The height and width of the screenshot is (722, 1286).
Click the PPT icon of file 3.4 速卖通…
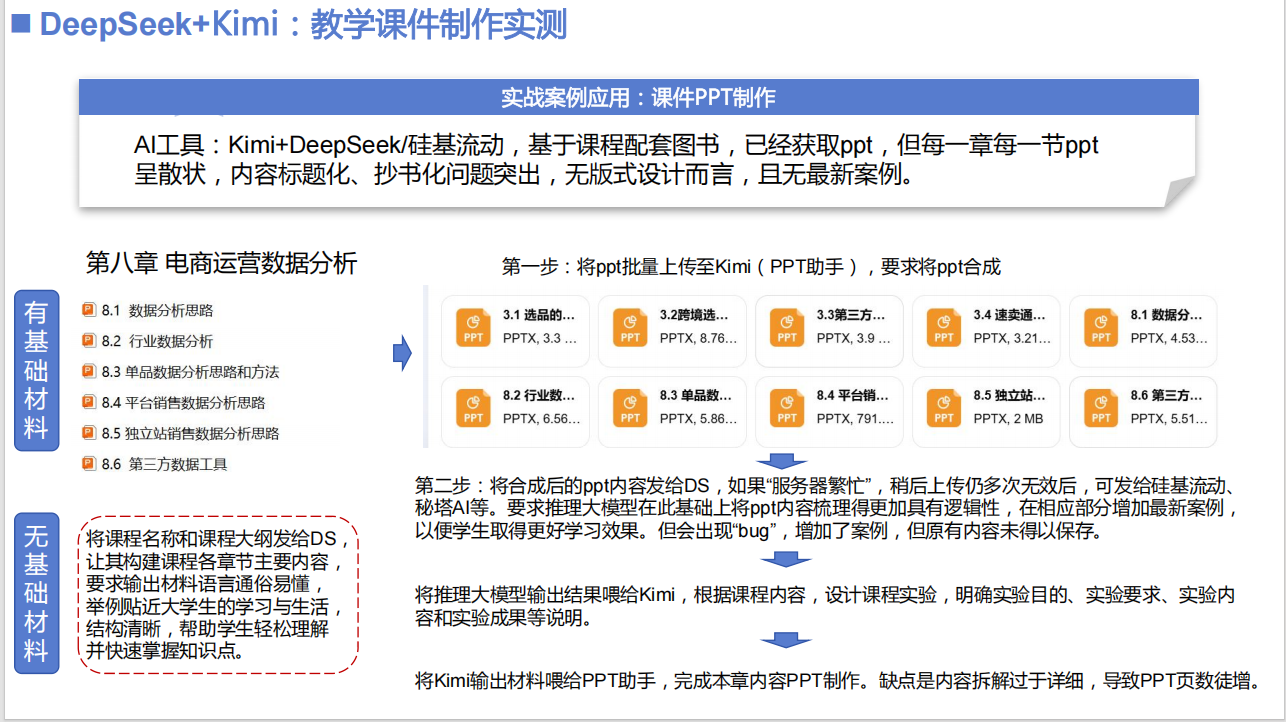pos(944,327)
